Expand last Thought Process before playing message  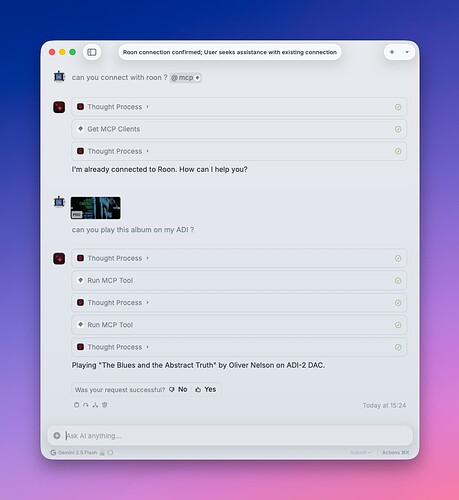click(x=239, y=347)
